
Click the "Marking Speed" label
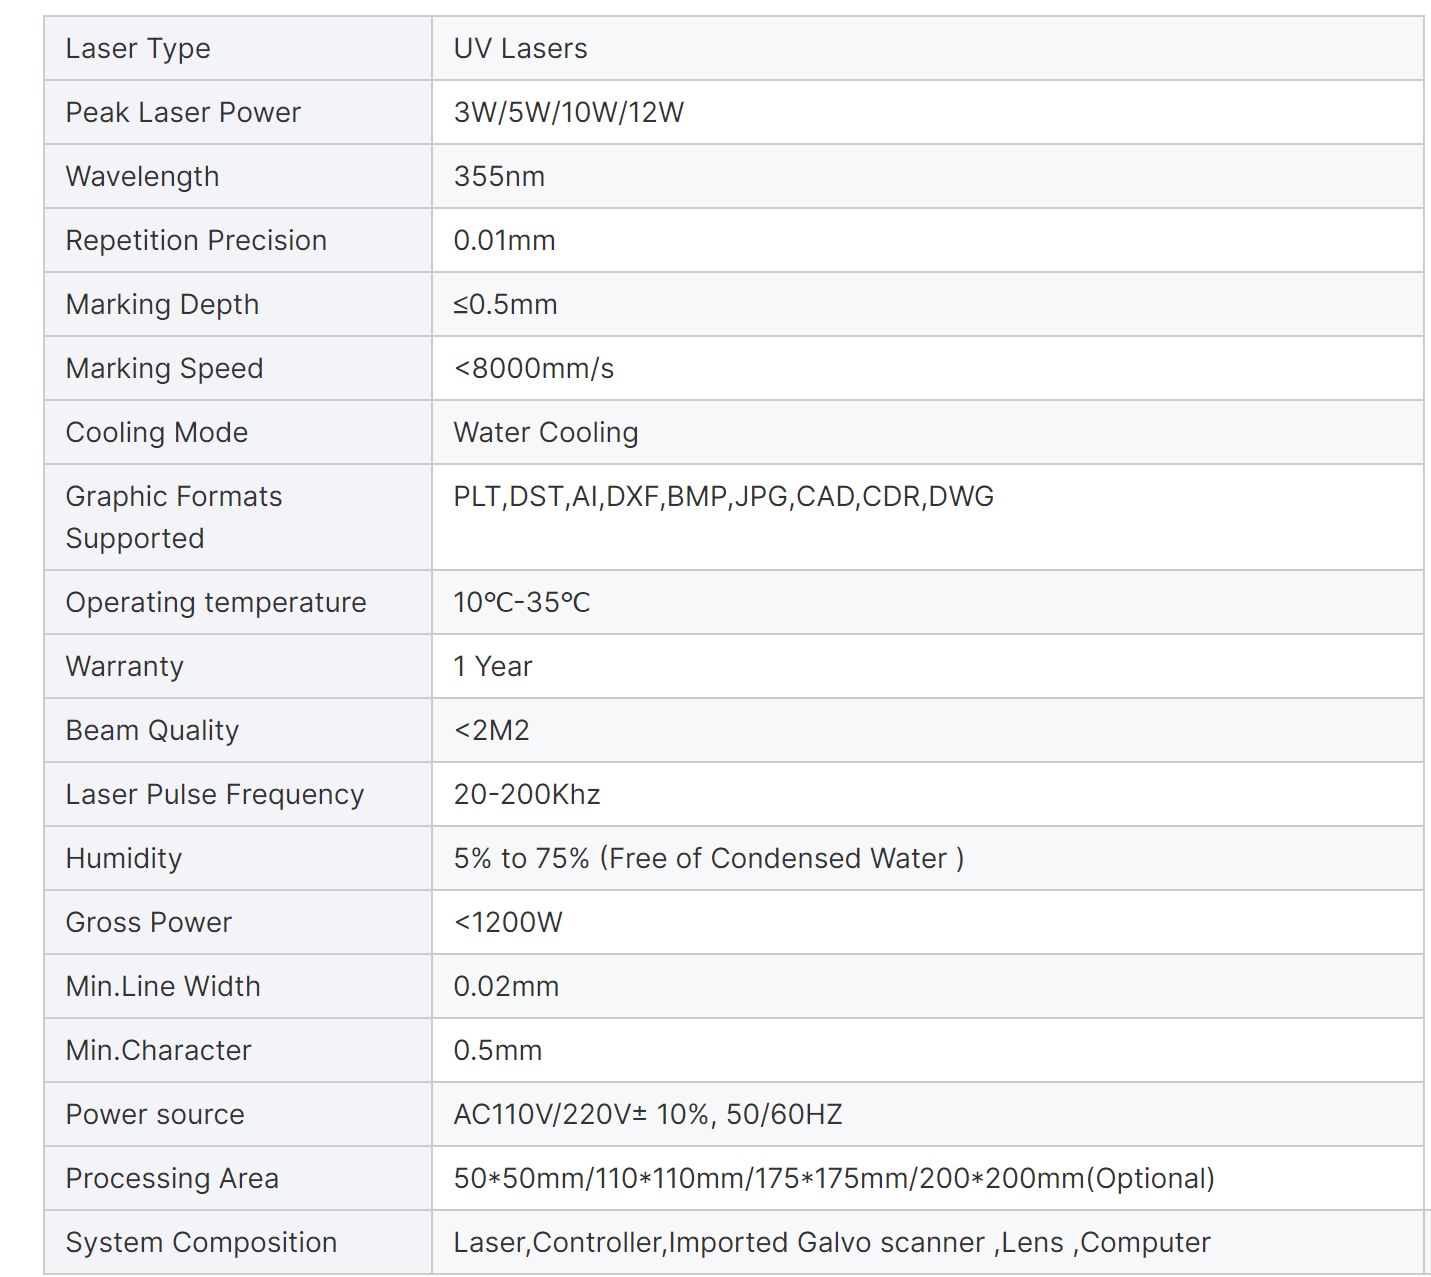164,369
